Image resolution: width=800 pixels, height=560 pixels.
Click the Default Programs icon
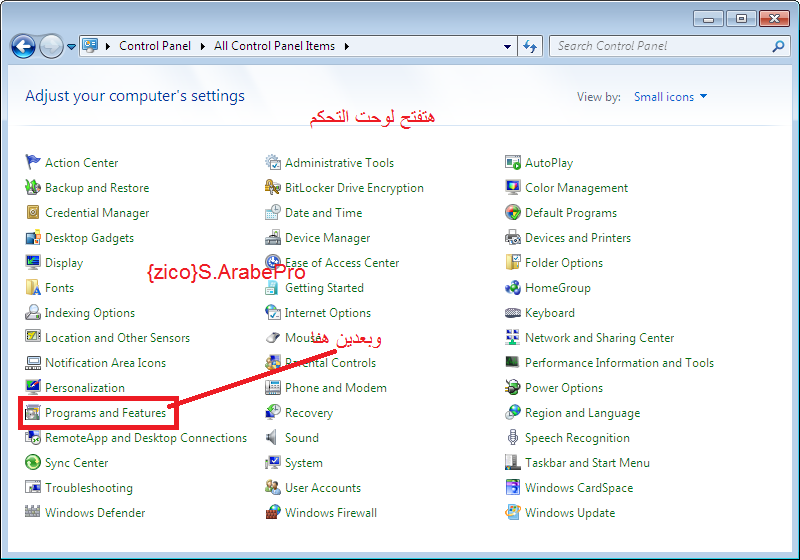(513, 212)
